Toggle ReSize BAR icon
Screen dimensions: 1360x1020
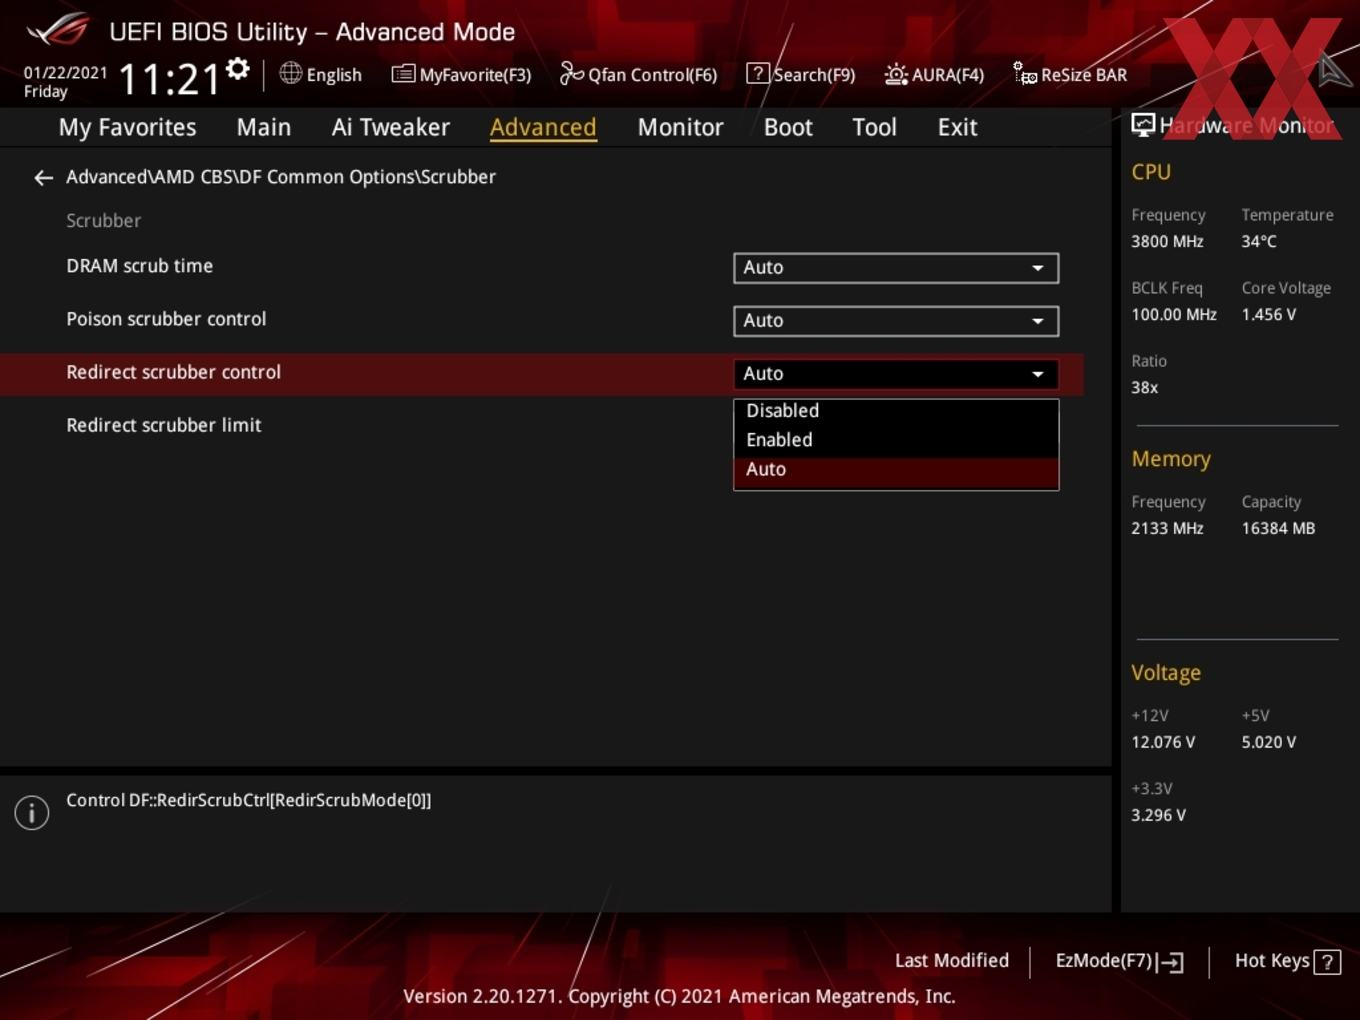click(x=1025, y=73)
